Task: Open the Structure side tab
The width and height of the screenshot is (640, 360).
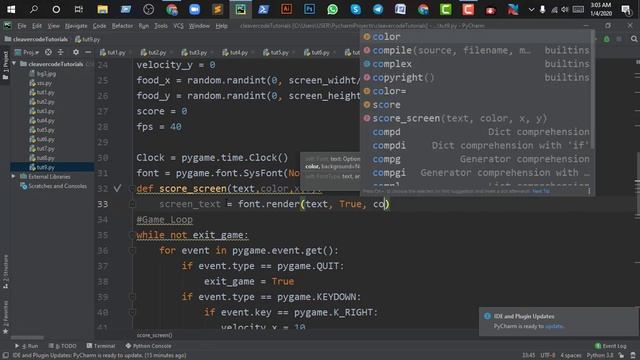Action: (x=5, y=271)
